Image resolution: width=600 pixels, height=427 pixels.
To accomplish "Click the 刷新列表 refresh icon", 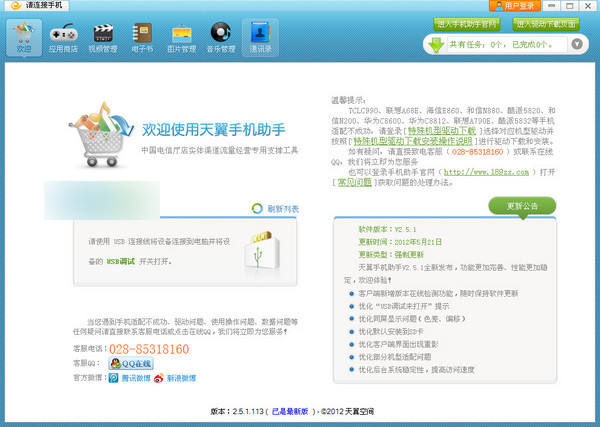I will (x=257, y=209).
